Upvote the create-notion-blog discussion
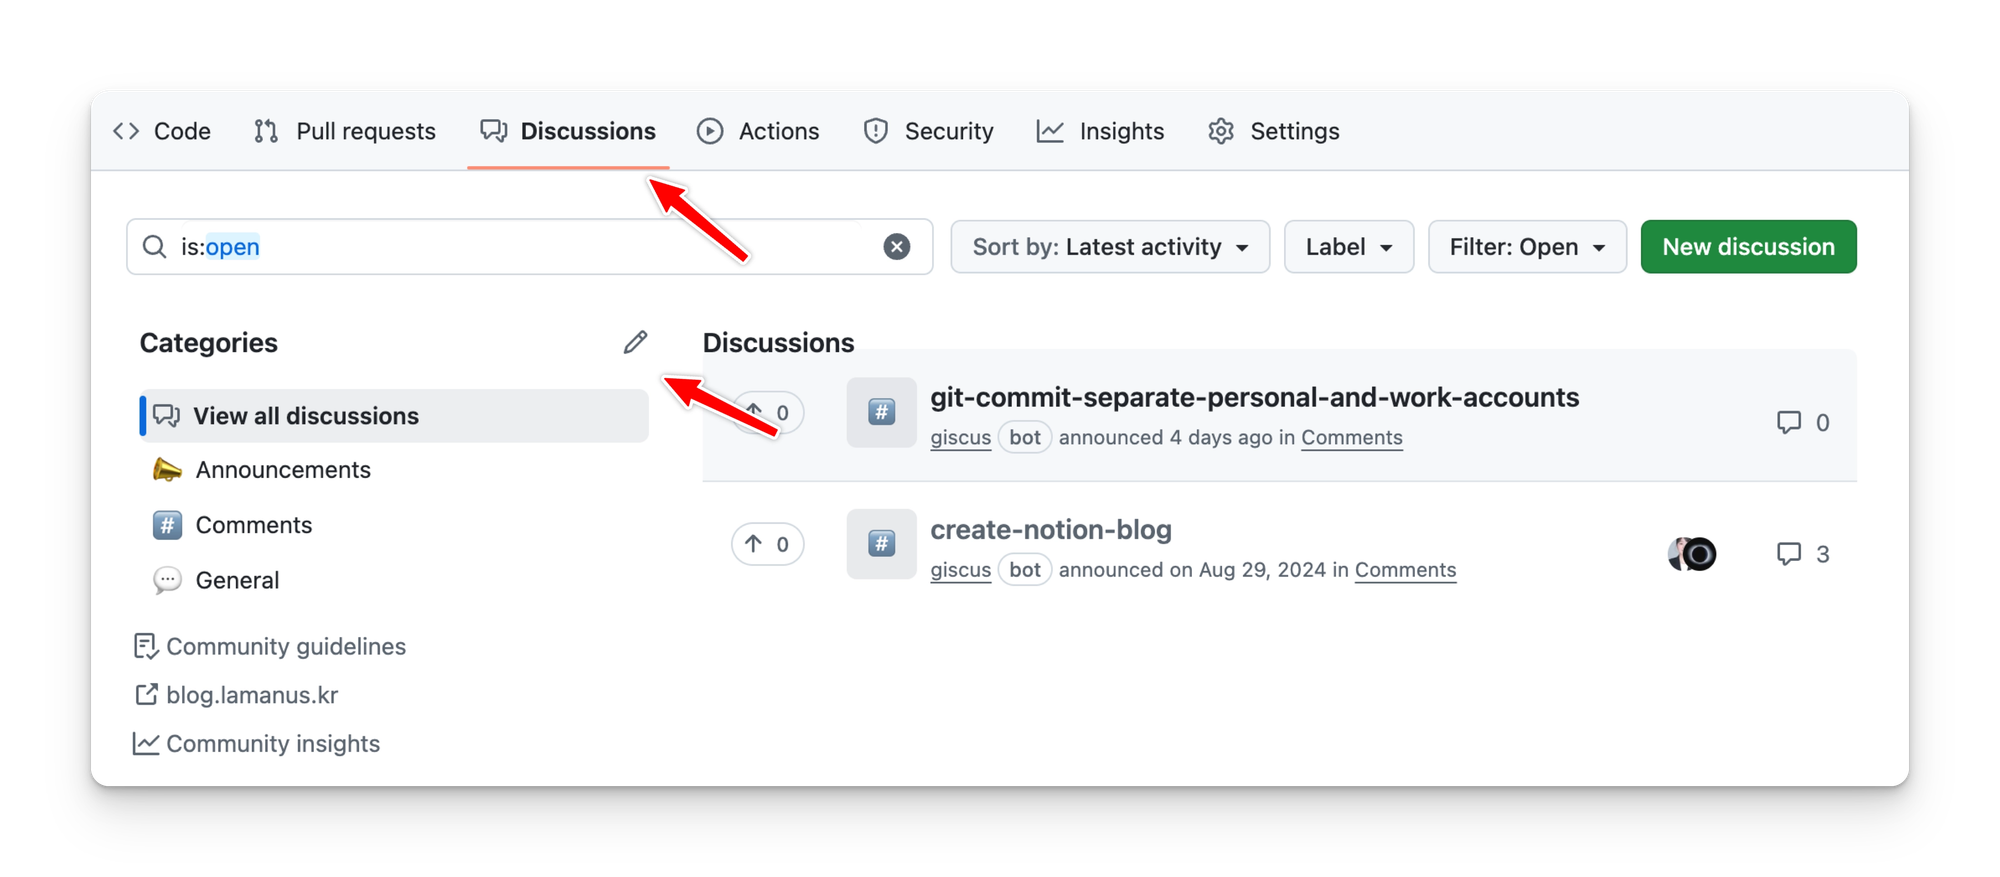The height and width of the screenshot is (877, 2000). [x=767, y=544]
